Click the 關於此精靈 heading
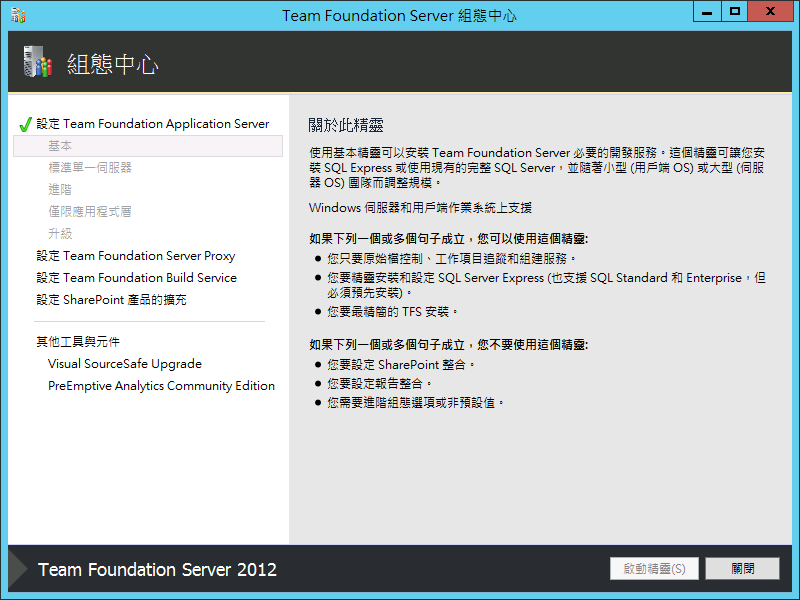The height and width of the screenshot is (600, 800). 346,125
